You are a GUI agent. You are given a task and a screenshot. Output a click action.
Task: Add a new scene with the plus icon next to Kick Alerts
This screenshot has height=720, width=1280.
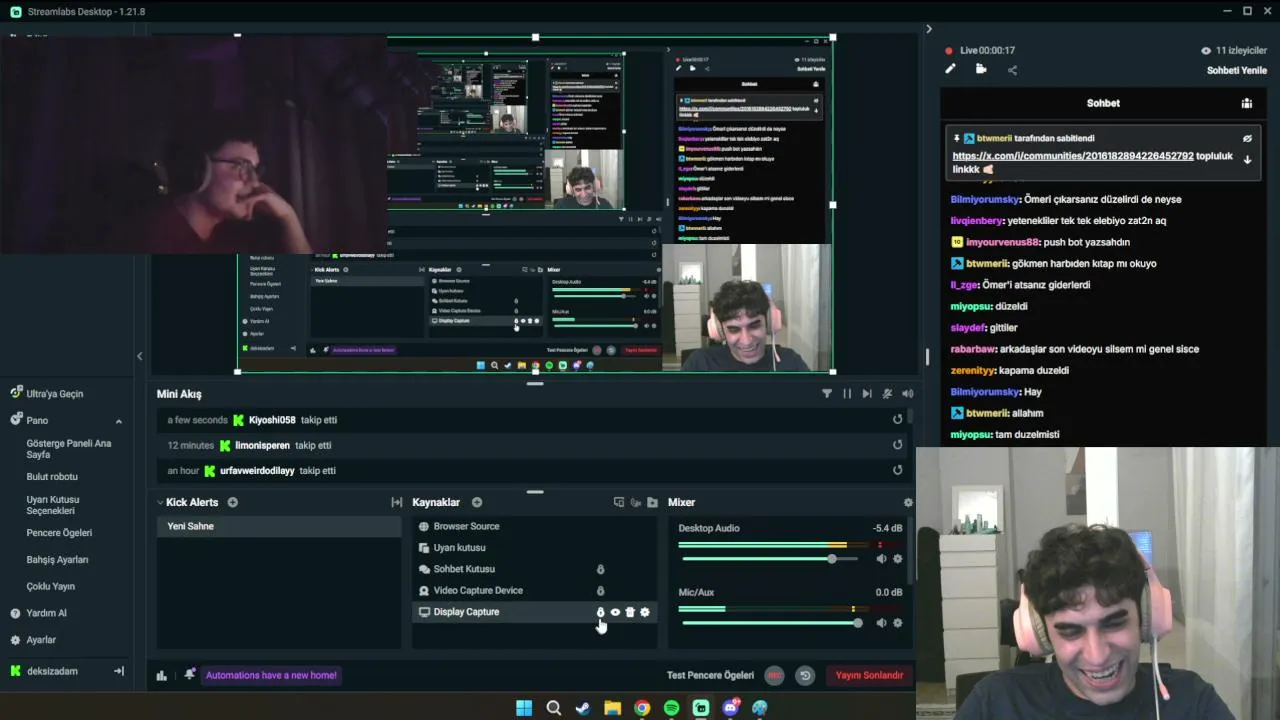(x=233, y=502)
